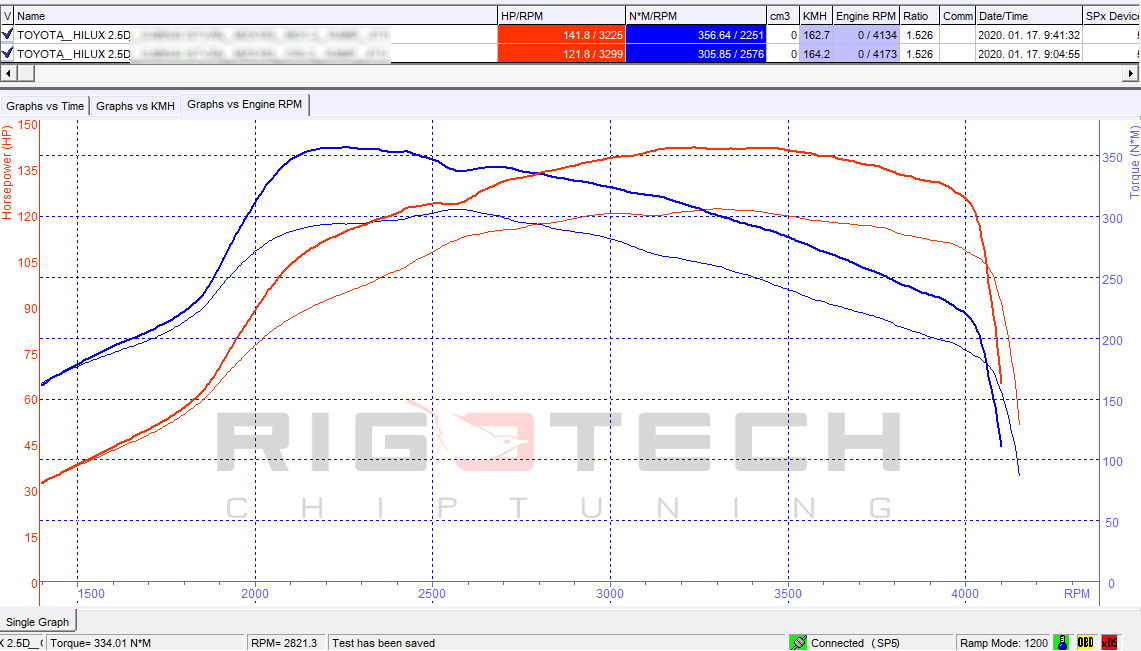This screenshot has height=651, width=1141.
Task: Click the Horsepower (HP) axis label
Action: coord(7,172)
